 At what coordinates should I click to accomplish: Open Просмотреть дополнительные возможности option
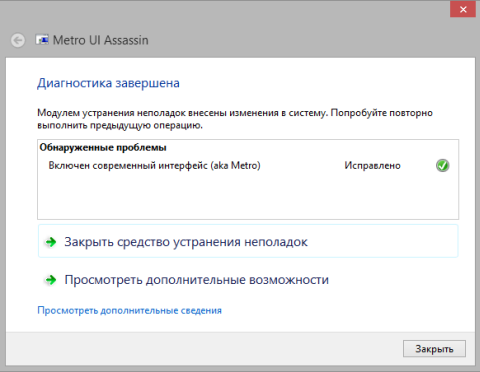click(x=248, y=279)
